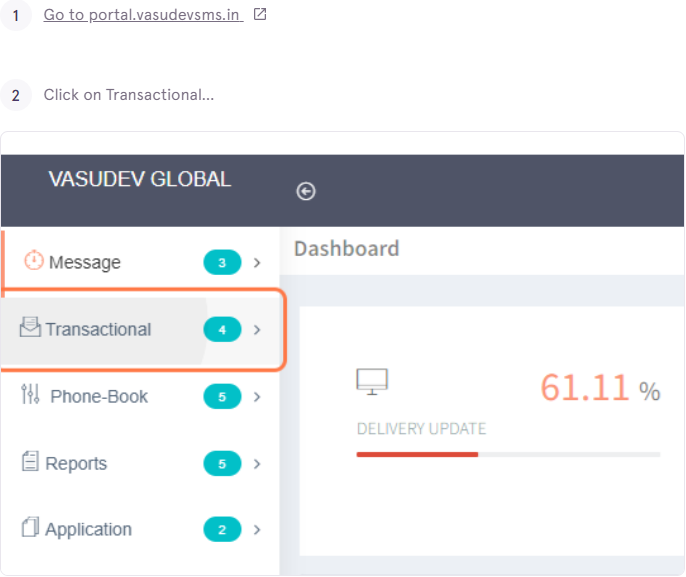
Task: Expand the Phone-Book chevron
Action: point(257,397)
